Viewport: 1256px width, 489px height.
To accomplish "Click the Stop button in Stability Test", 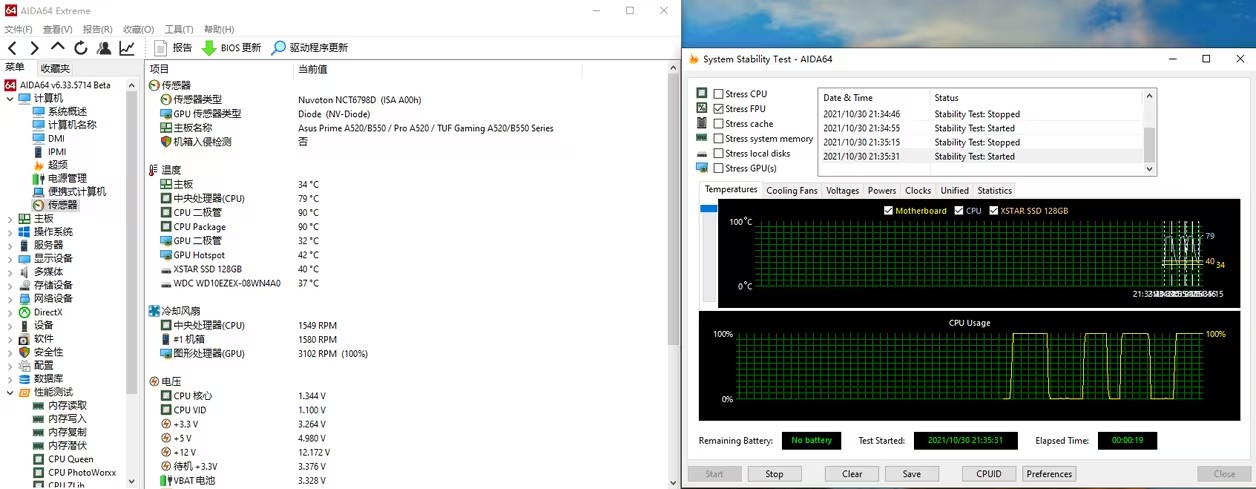I will [x=774, y=474].
